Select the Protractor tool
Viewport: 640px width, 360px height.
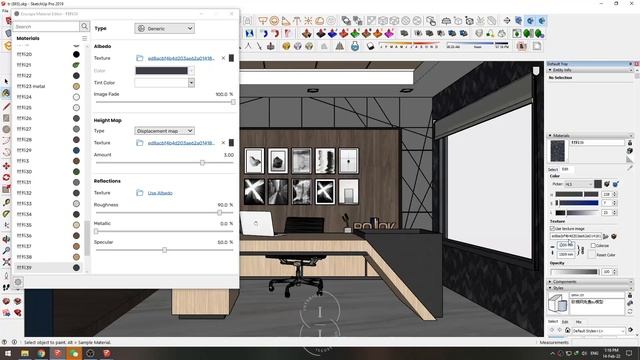[6, 213]
